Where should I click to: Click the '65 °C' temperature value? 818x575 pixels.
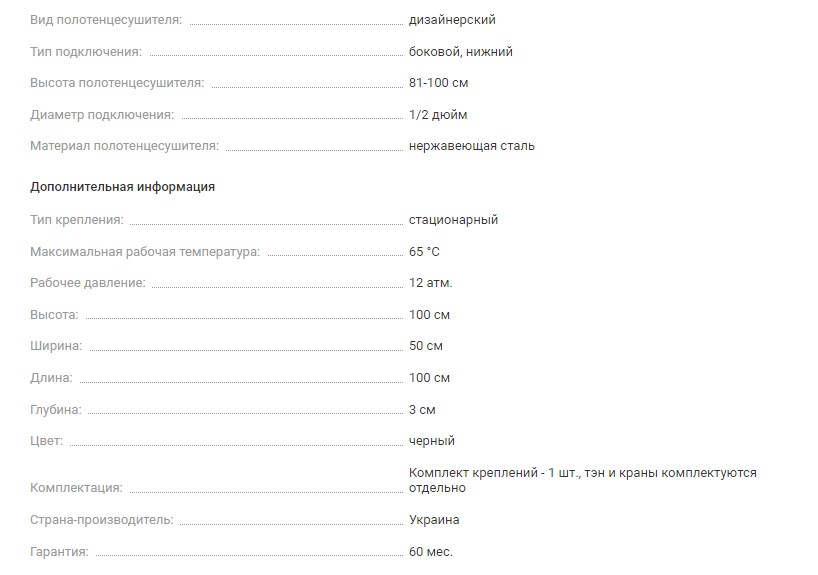(x=425, y=252)
